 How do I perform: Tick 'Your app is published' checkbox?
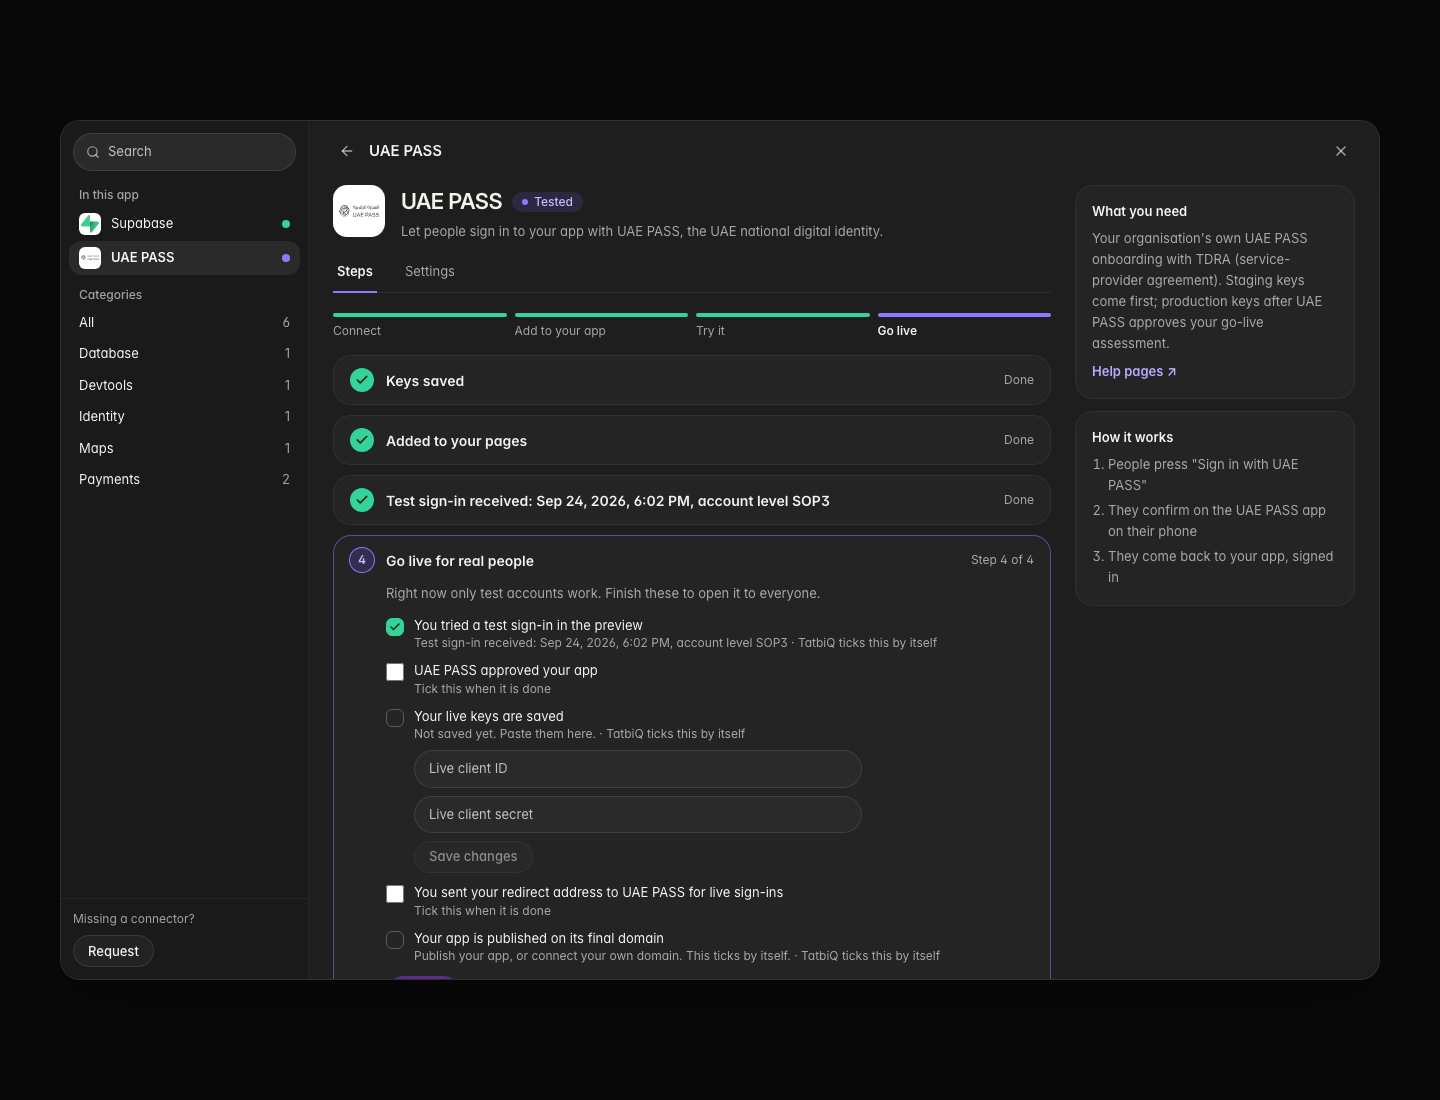click(x=395, y=940)
